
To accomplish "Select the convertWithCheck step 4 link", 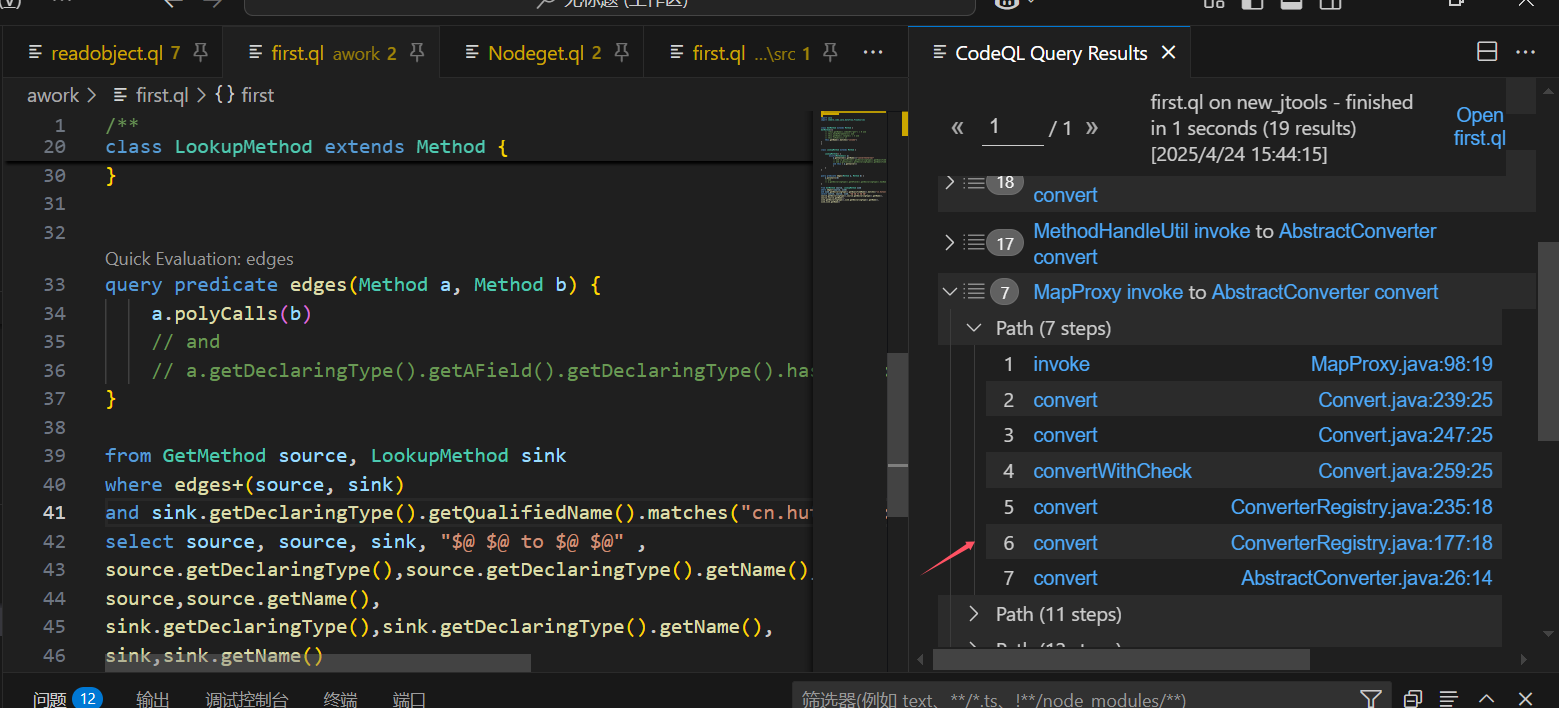I will [x=1112, y=471].
